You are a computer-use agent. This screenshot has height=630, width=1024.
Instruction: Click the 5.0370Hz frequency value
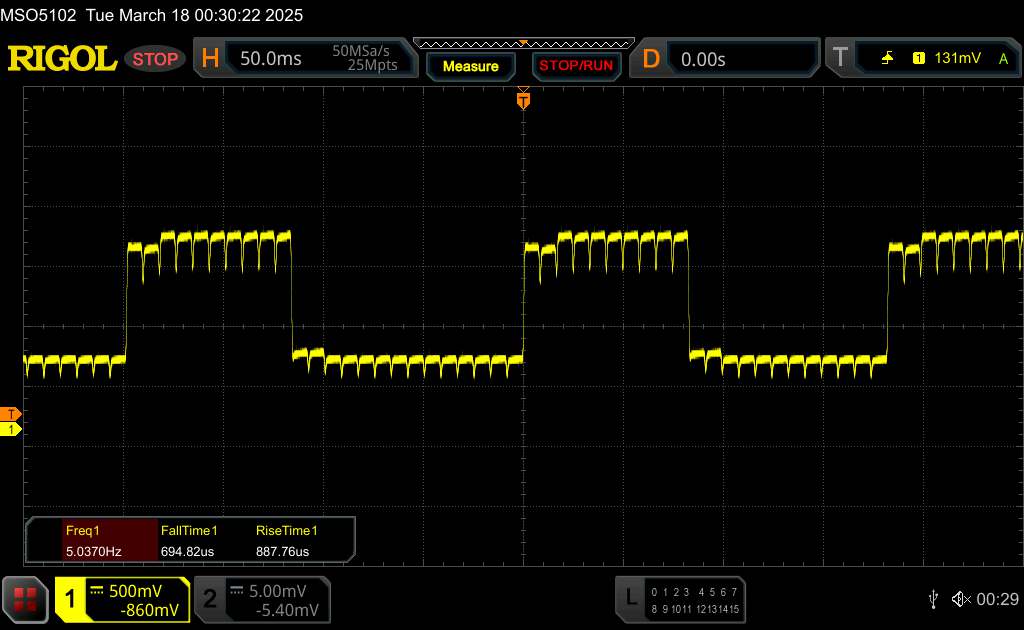tap(93, 552)
